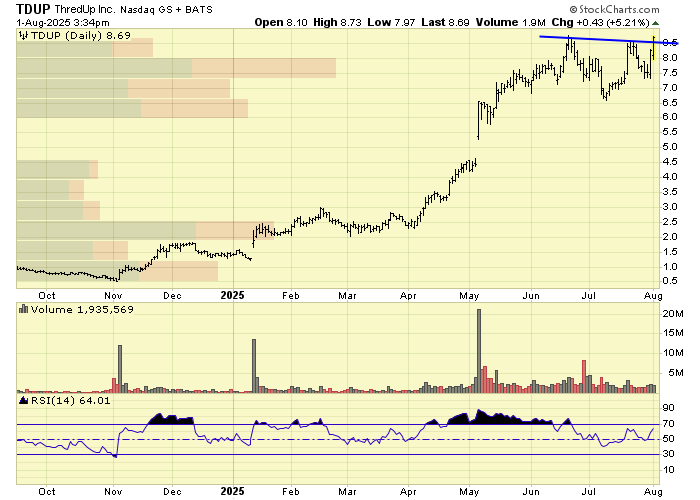Viewport: 700px width, 500px height.
Task: Click the Jul label under the price panel
Action: (x=588, y=296)
